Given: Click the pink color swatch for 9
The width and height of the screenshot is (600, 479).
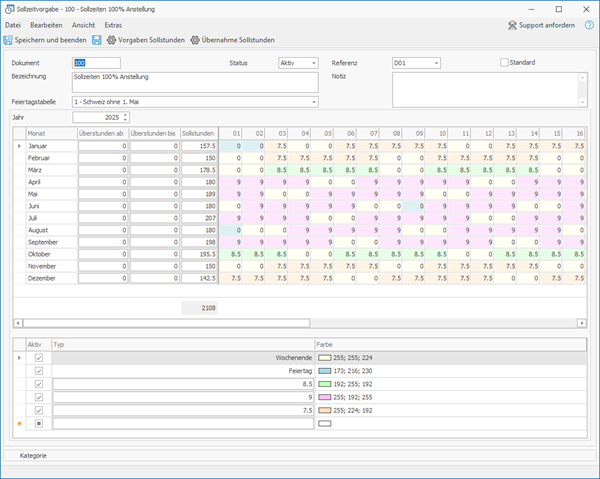Looking at the screenshot, I should (324, 397).
